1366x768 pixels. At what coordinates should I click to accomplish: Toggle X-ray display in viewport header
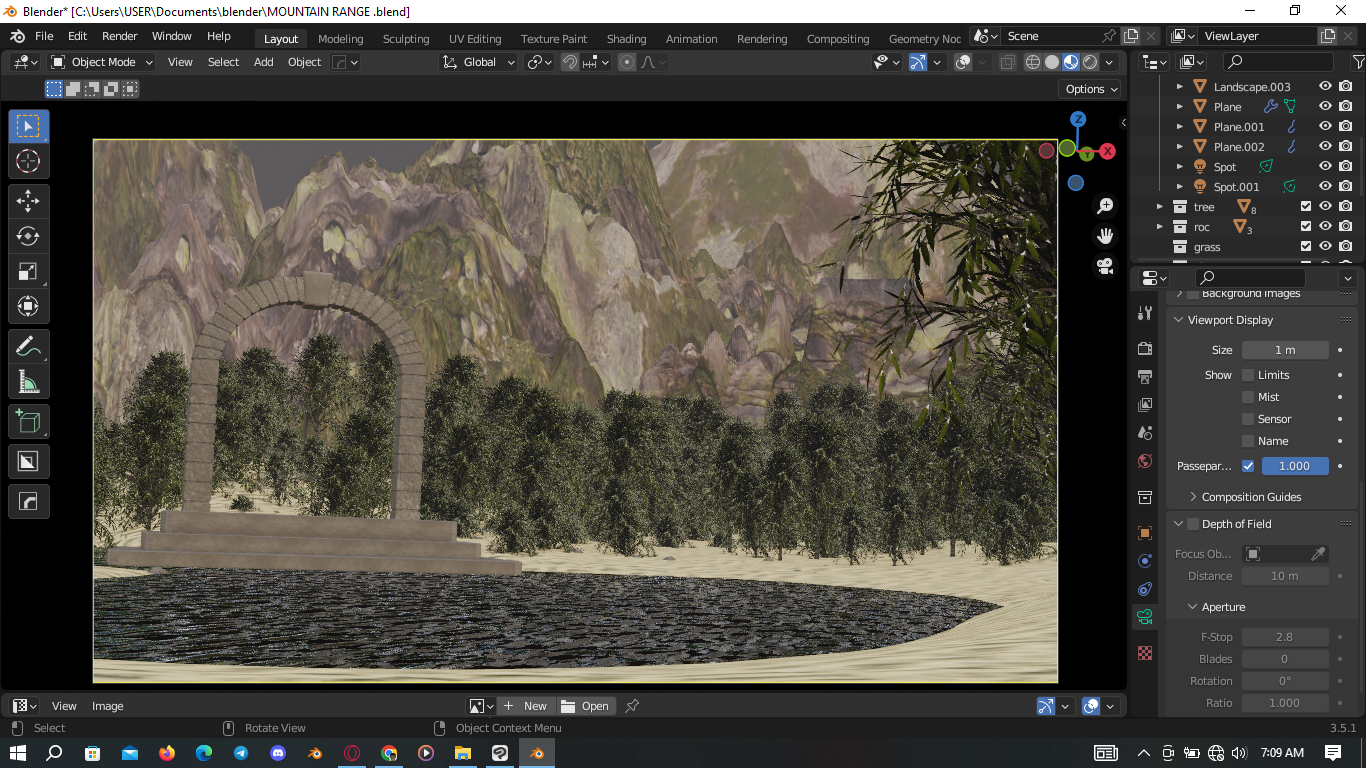point(1007,62)
